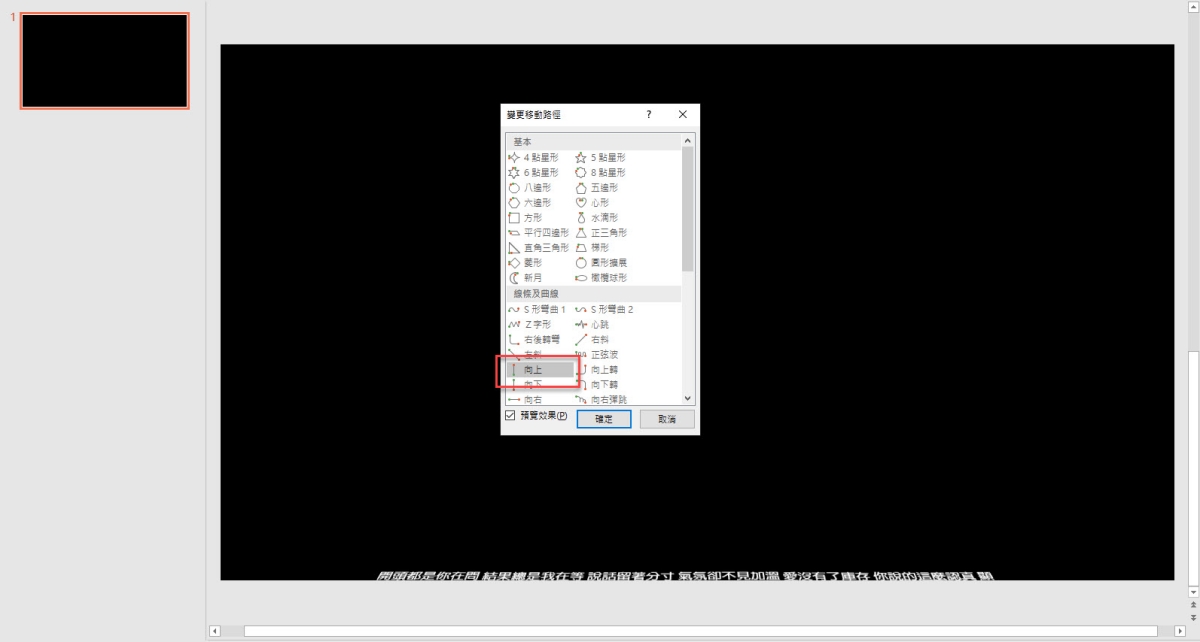This screenshot has width=1200, height=642.
Task: Pick the 正弦波 sine wave path
Action: [x=595, y=355]
